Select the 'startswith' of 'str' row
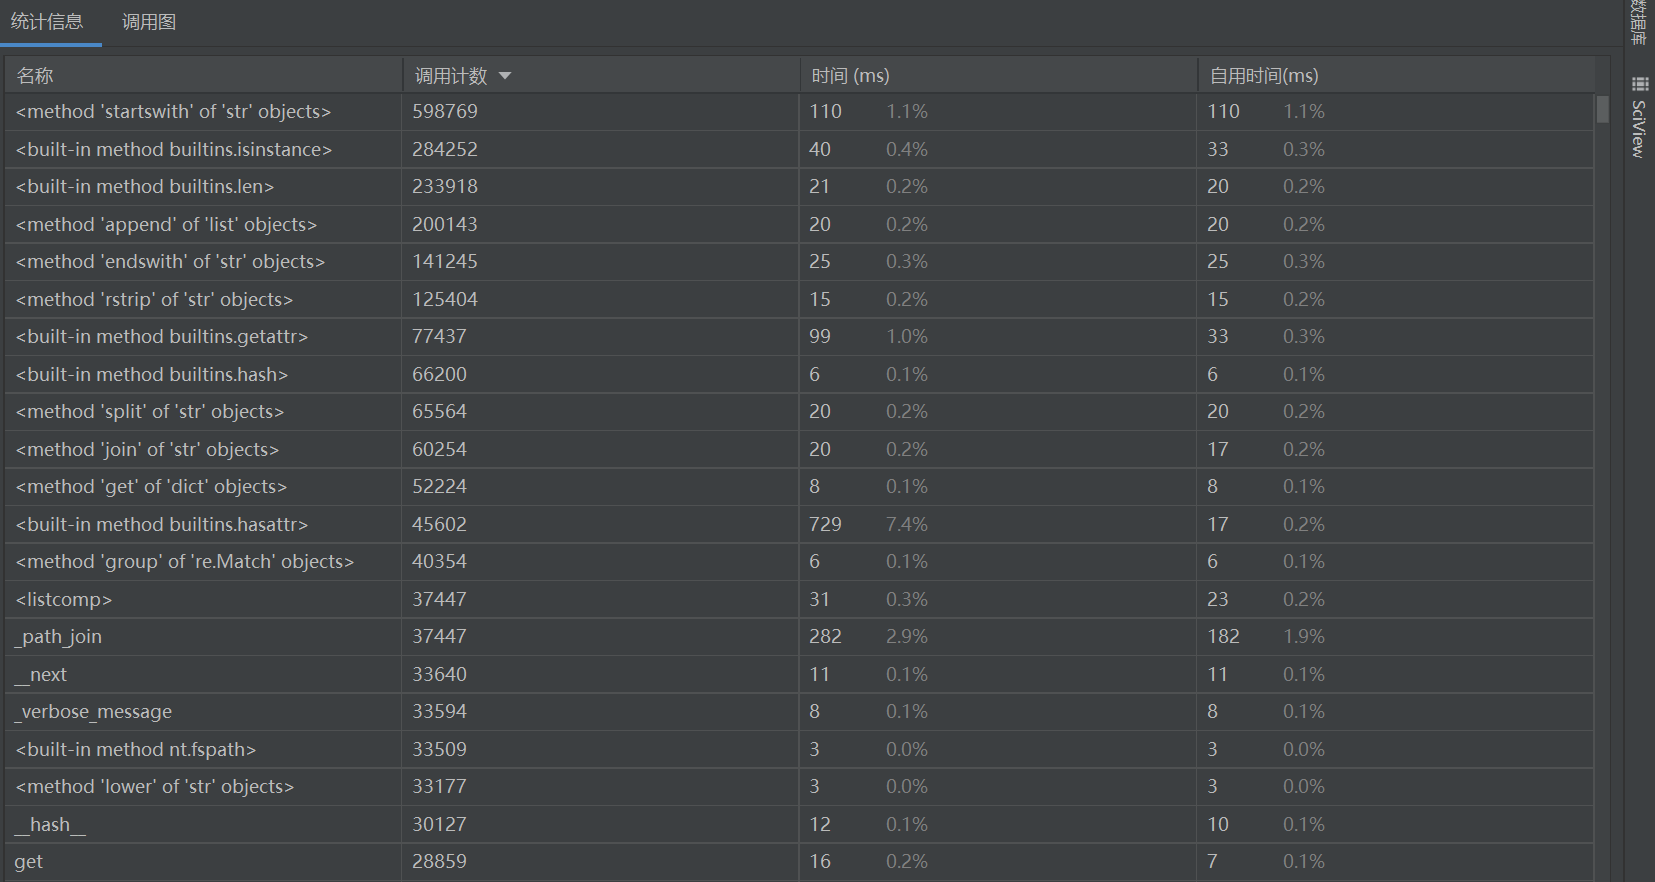1655x882 pixels. (173, 112)
